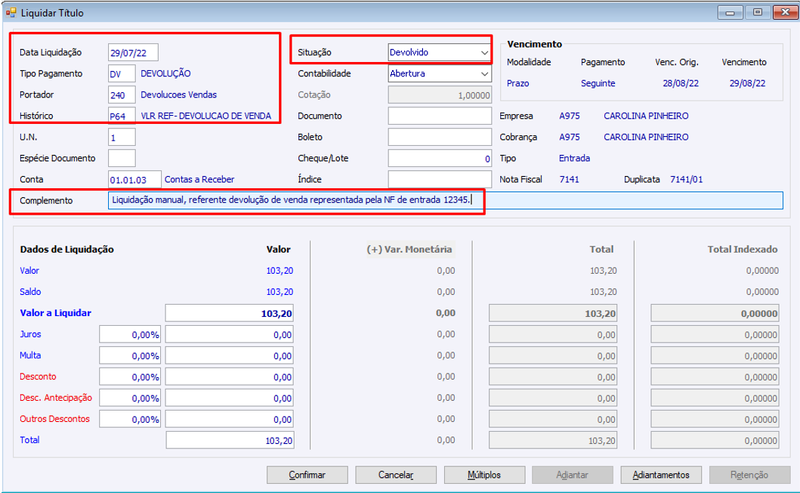Minimize the Liquidar Título window
800x493 pixels.
point(730,12)
